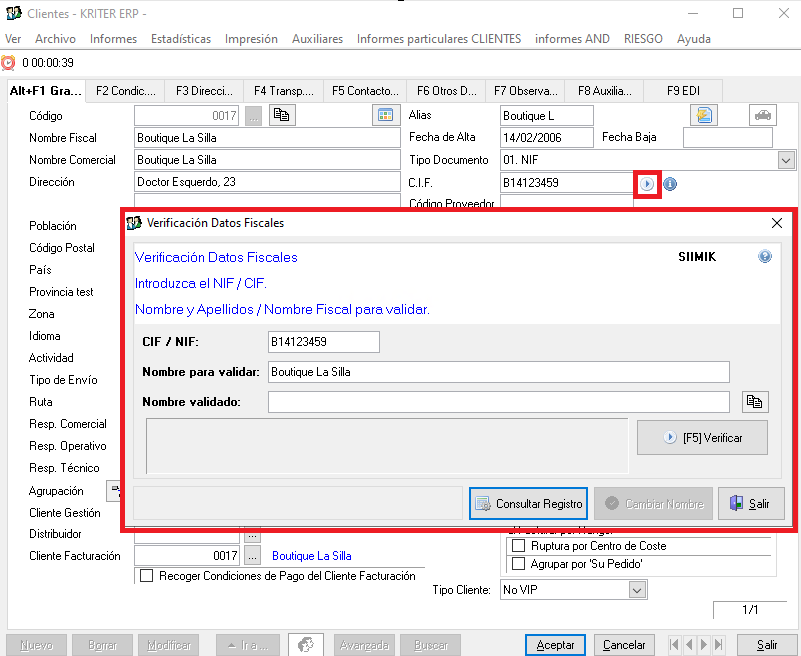The height and width of the screenshot is (656, 801).
Task: Copy the Nombre validado field value
Action: (x=755, y=402)
